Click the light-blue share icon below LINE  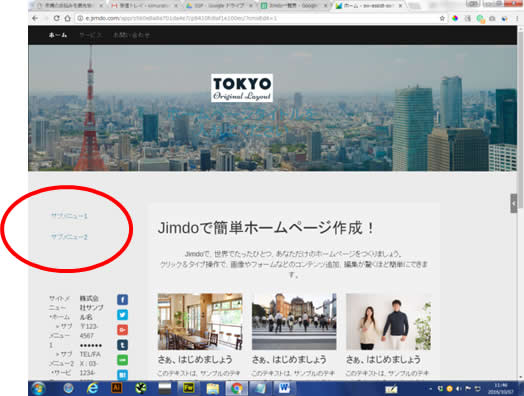pos(122,375)
